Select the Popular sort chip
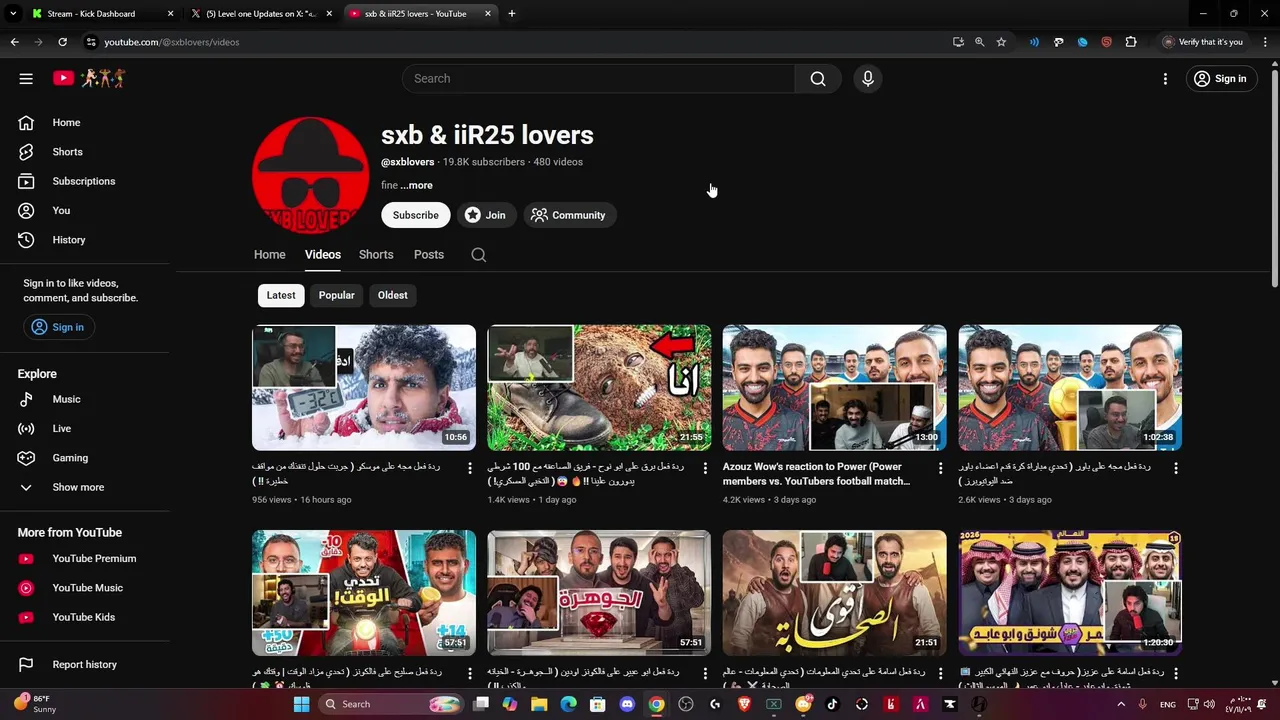 336,295
